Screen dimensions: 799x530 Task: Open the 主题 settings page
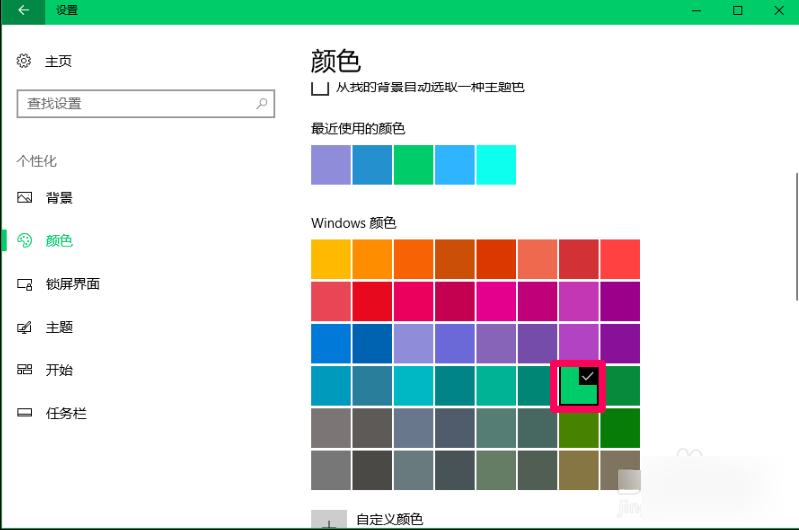(59, 327)
